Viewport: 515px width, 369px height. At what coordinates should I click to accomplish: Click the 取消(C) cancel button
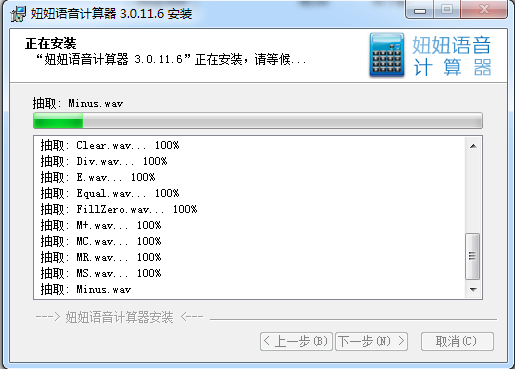[457, 341]
